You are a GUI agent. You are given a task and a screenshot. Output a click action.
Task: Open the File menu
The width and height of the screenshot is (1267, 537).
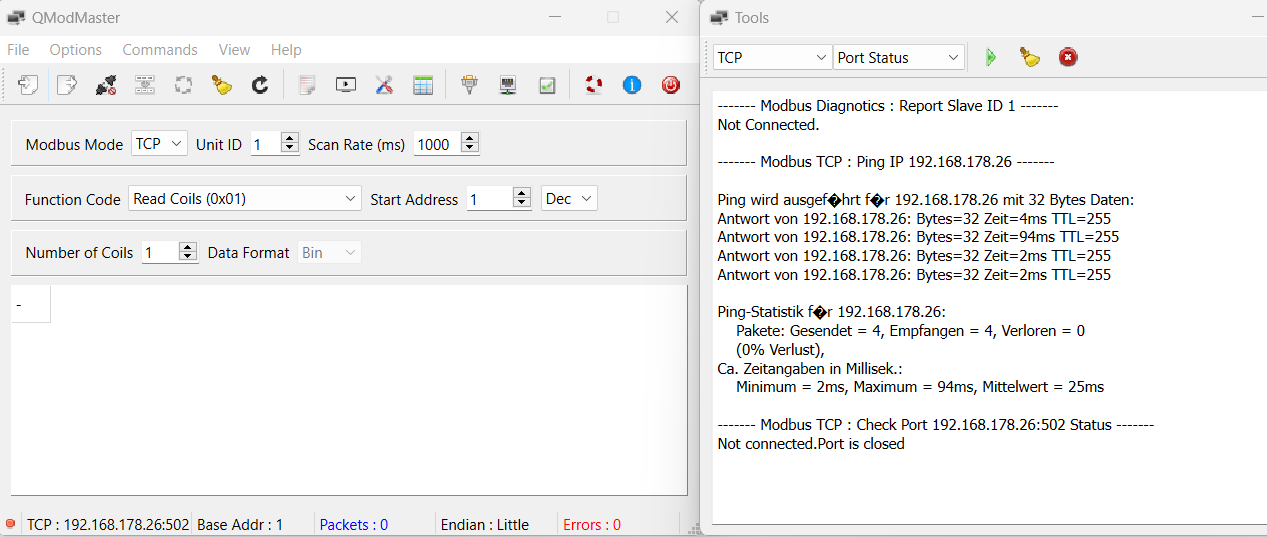tap(18, 50)
